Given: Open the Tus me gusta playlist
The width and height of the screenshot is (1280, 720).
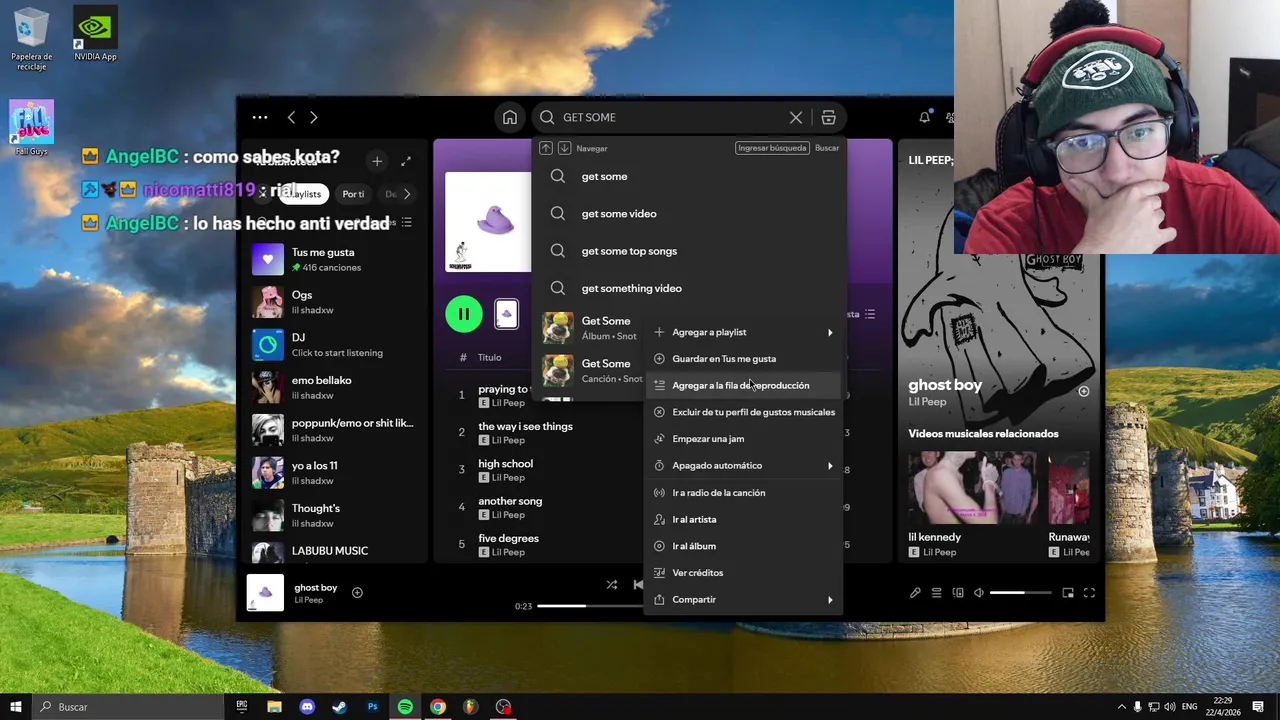Looking at the screenshot, I should 333,259.
